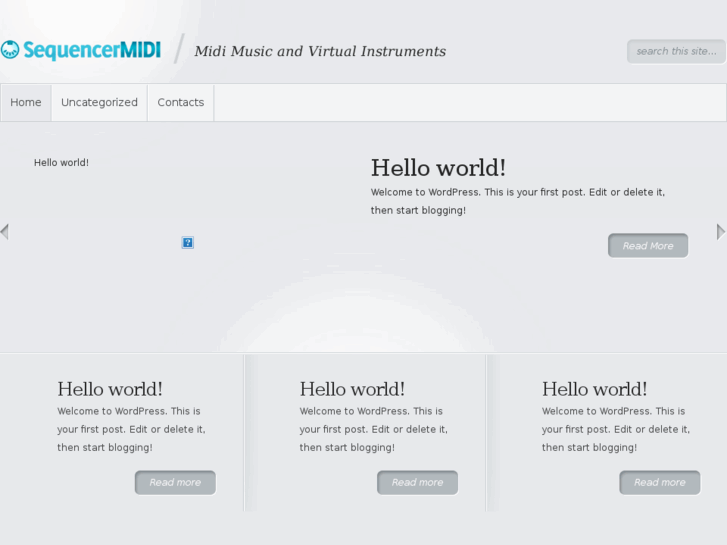Open the Contacts menu item

click(180, 103)
